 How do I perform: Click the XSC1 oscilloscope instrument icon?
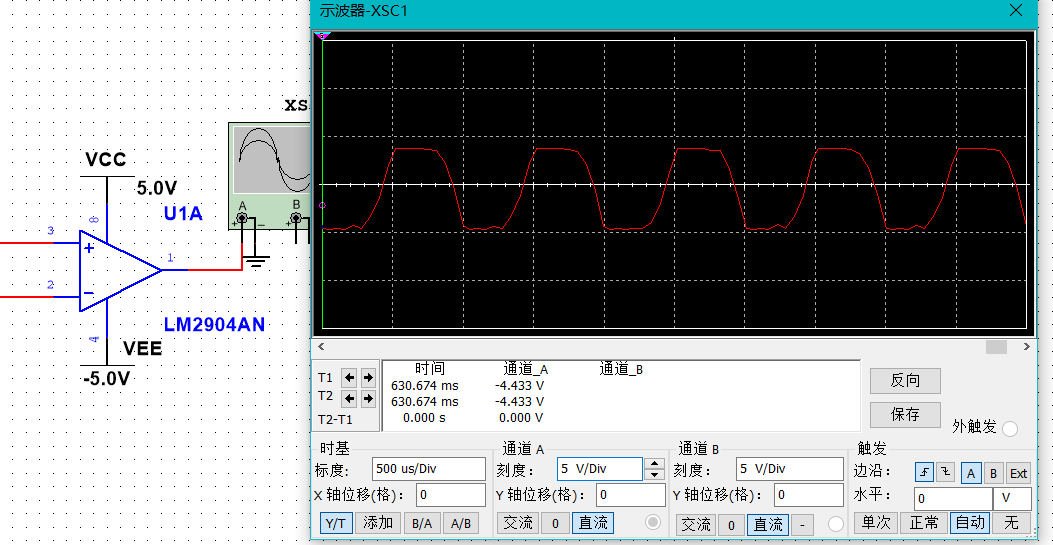[269, 177]
